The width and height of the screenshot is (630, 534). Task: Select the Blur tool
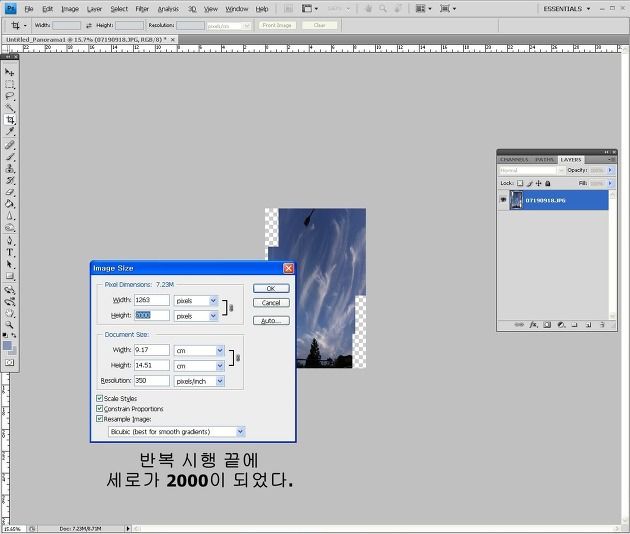(x=10, y=216)
